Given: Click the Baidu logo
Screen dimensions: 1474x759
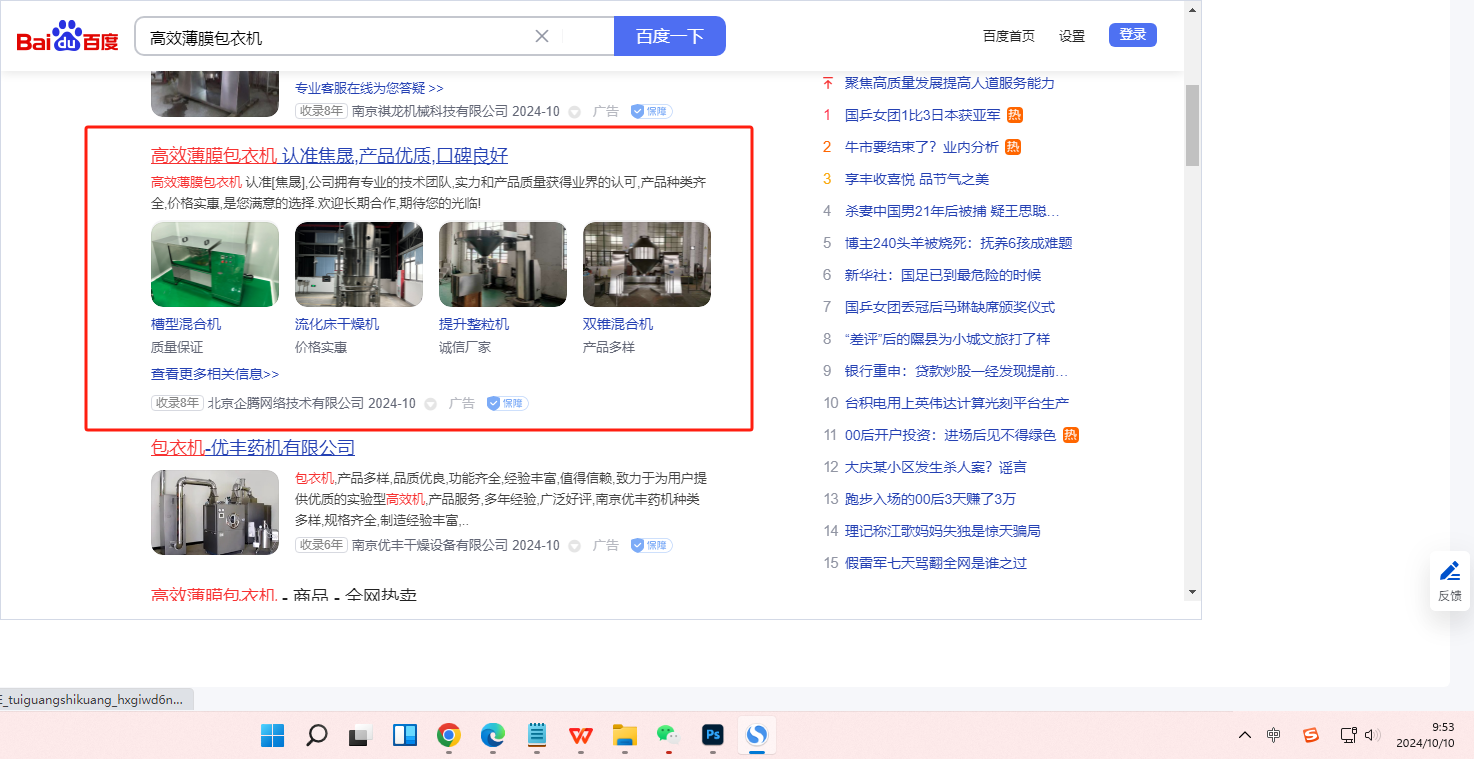Looking at the screenshot, I should coord(67,37).
